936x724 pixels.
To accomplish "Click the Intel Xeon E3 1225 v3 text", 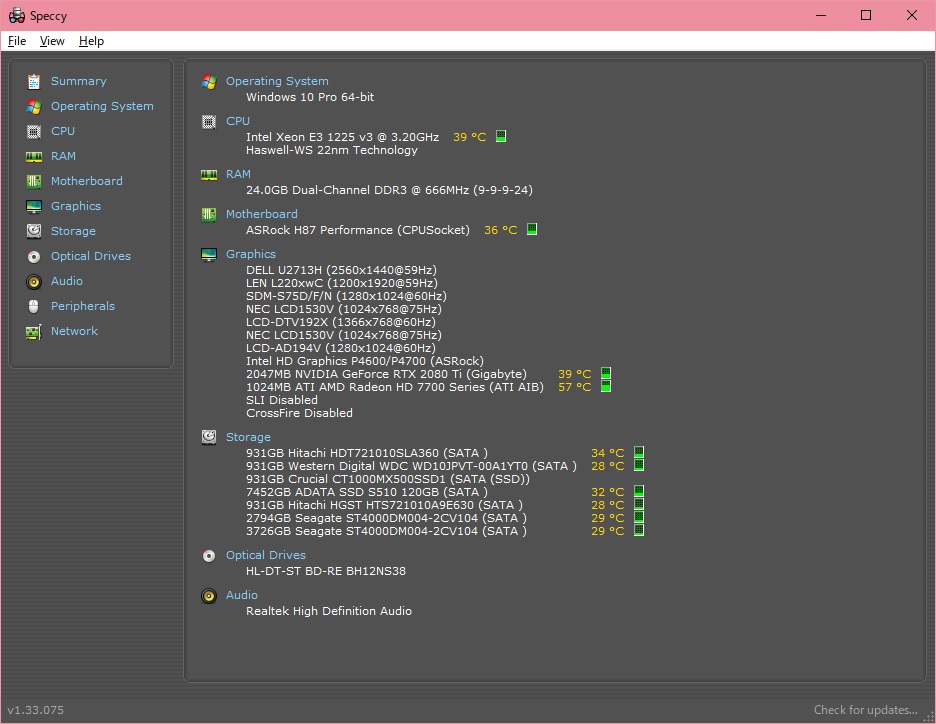I will point(342,137).
